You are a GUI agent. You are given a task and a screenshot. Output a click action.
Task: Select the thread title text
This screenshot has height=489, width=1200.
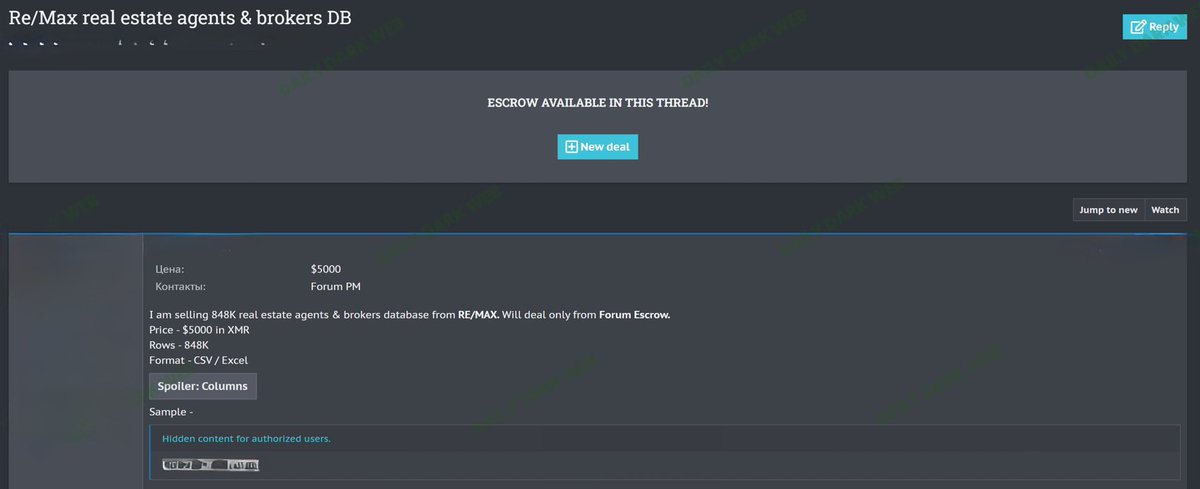[180, 18]
